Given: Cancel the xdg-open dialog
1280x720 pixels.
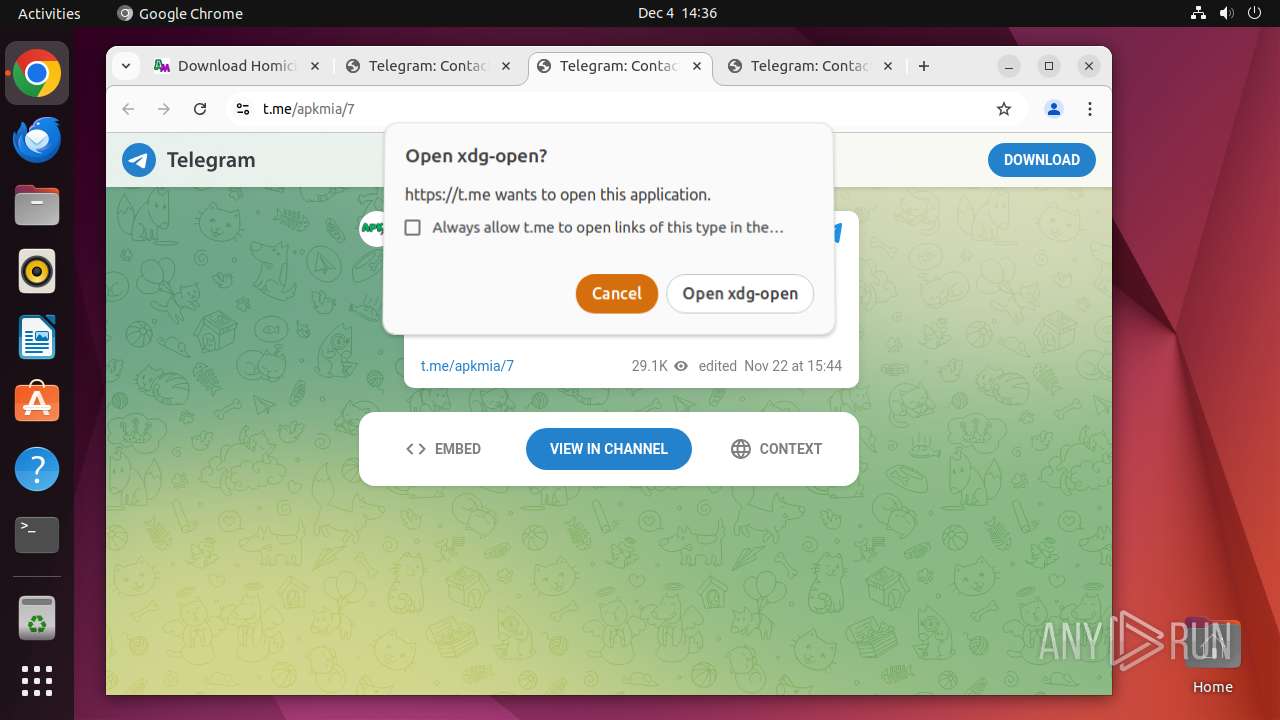Looking at the screenshot, I should [x=617, y=294].
